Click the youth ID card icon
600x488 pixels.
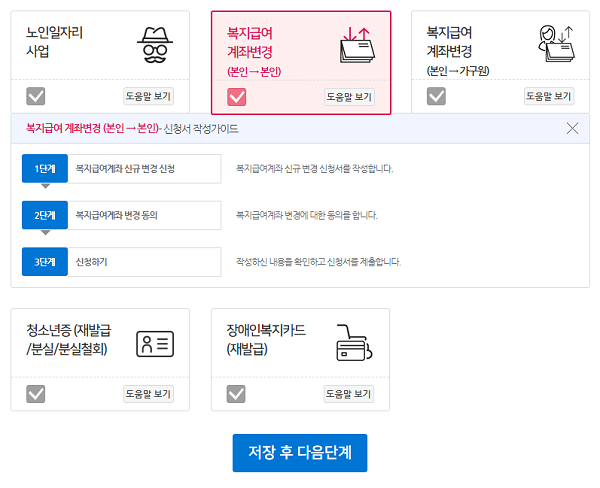tap(155, 344)
